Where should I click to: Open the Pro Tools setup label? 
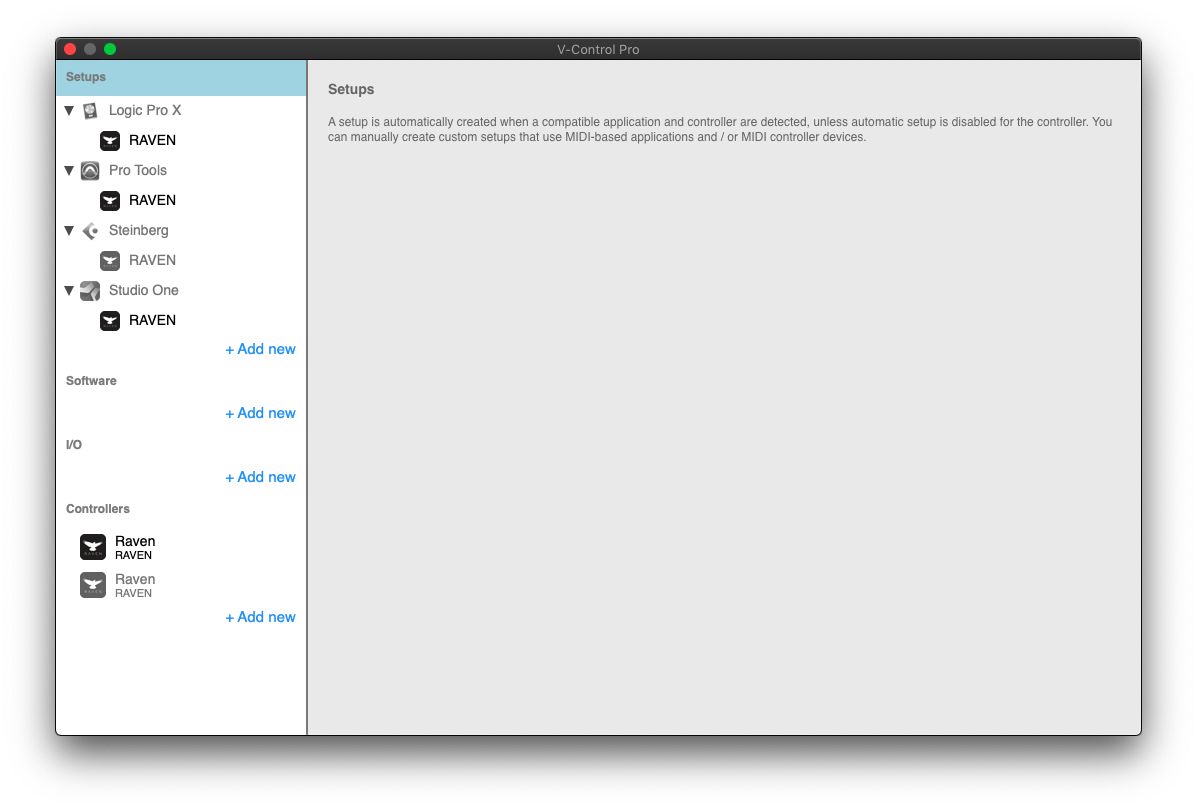click(138, 170)
